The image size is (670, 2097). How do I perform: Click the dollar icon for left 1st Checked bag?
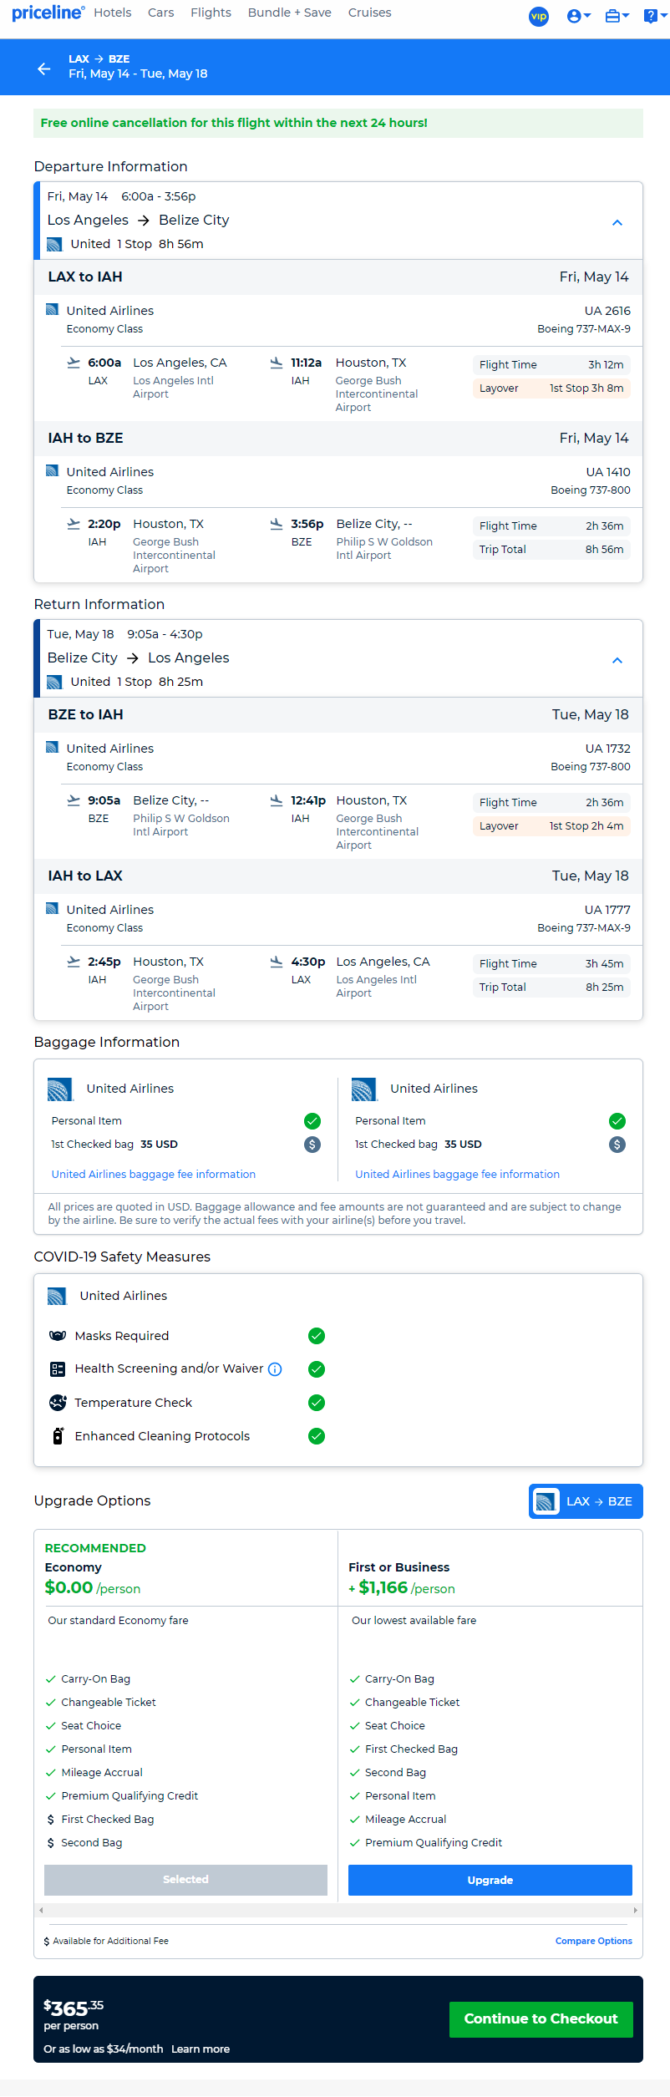312,1144
